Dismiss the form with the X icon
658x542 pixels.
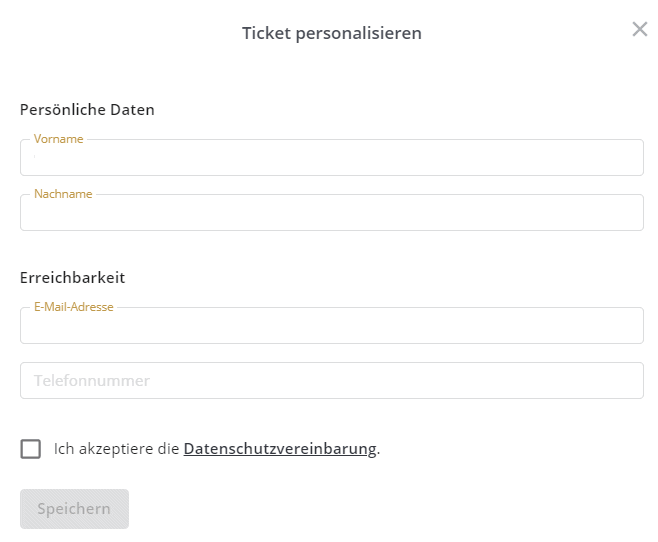(x=640, y=29)
